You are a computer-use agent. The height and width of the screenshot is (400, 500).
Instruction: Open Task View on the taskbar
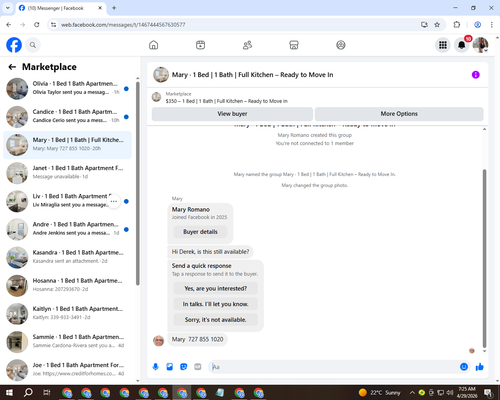[47, 393]
